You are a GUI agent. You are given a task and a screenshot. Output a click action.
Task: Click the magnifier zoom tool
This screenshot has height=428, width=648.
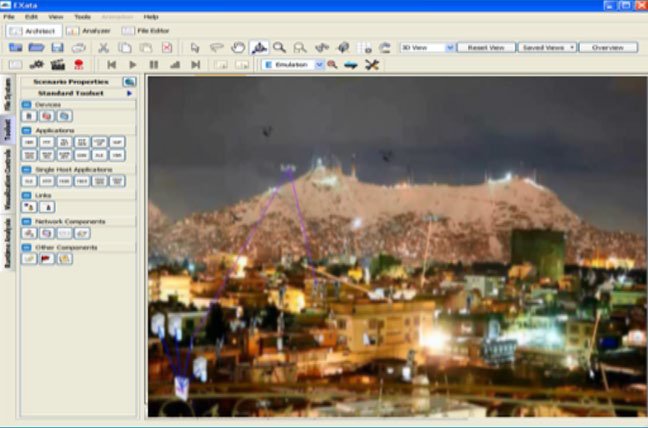pos(280,47)
